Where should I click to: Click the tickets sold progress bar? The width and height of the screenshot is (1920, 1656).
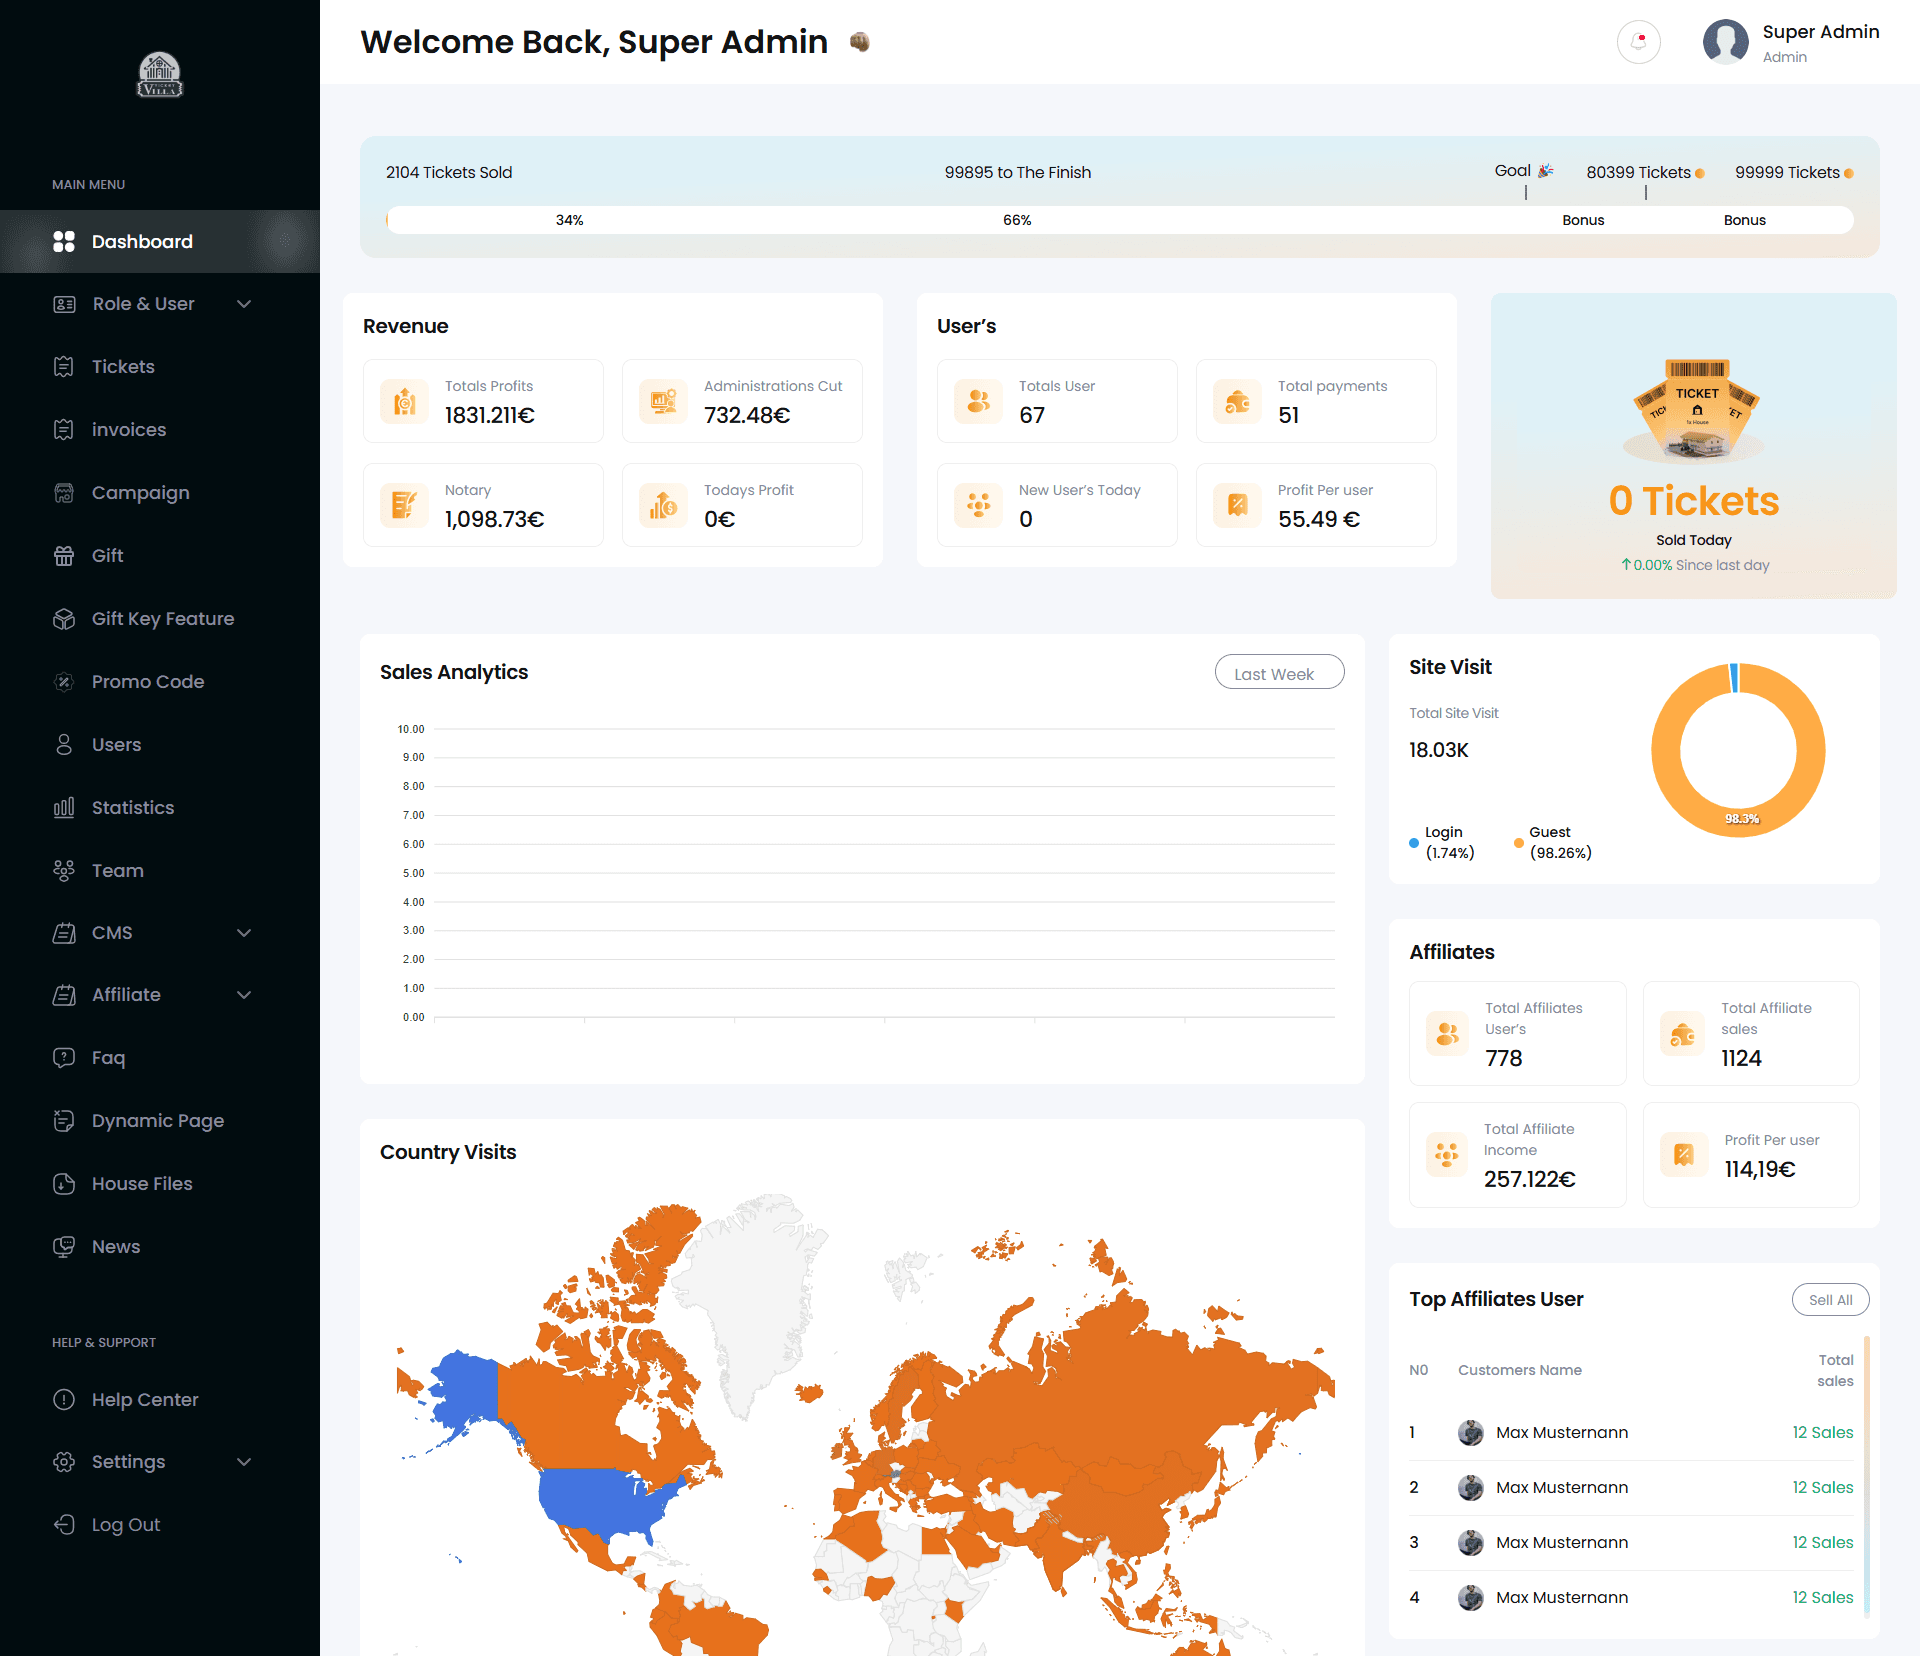[1120, 220]
